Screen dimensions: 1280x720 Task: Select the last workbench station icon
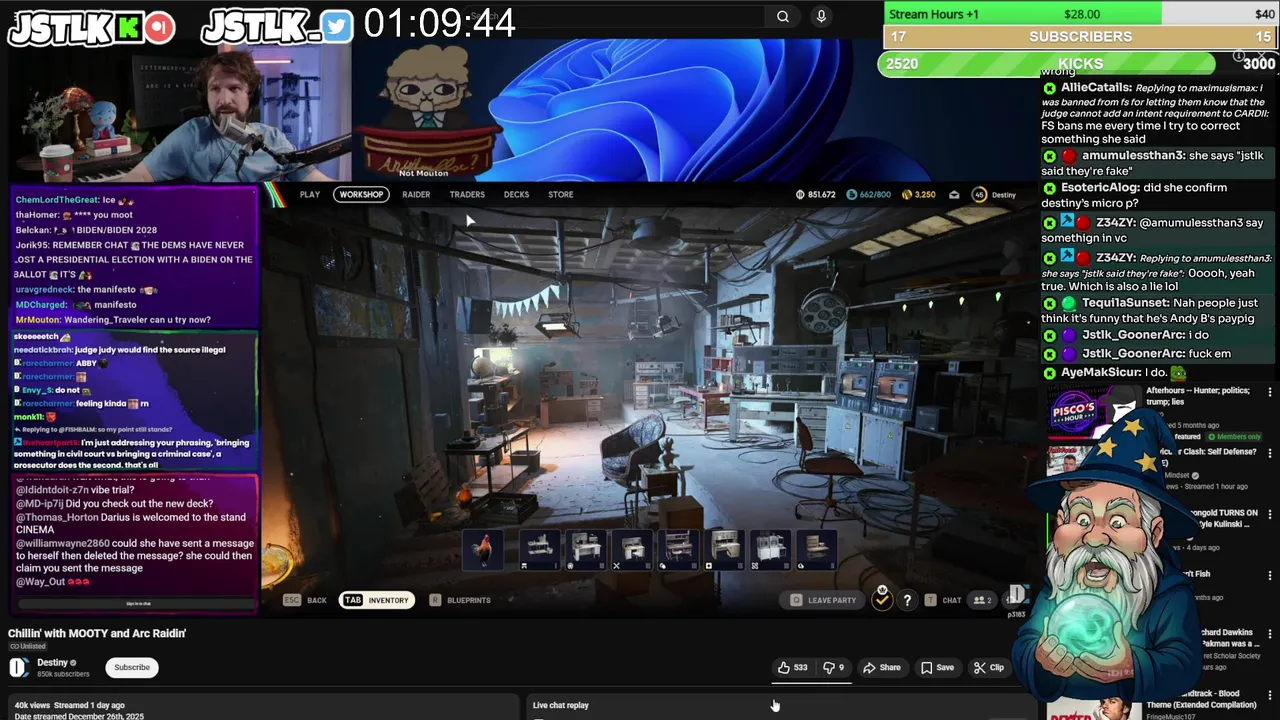tap(816, 550)
